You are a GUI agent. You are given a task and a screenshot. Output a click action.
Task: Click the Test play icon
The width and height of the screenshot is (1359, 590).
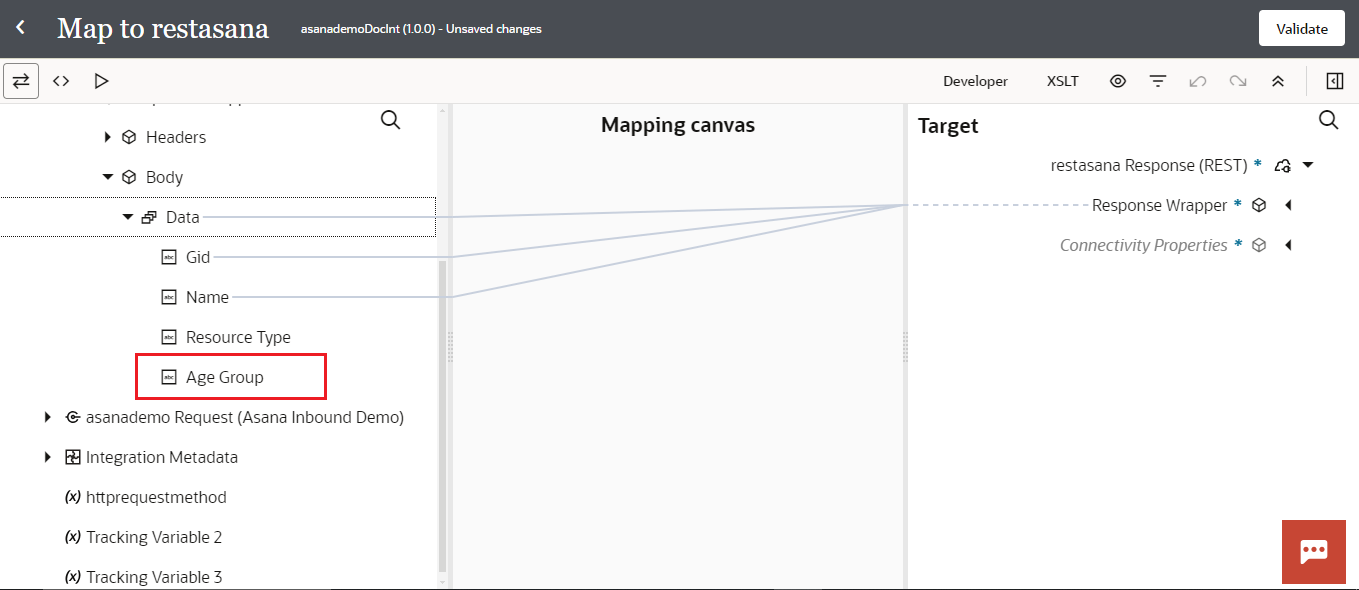point(101,81)
